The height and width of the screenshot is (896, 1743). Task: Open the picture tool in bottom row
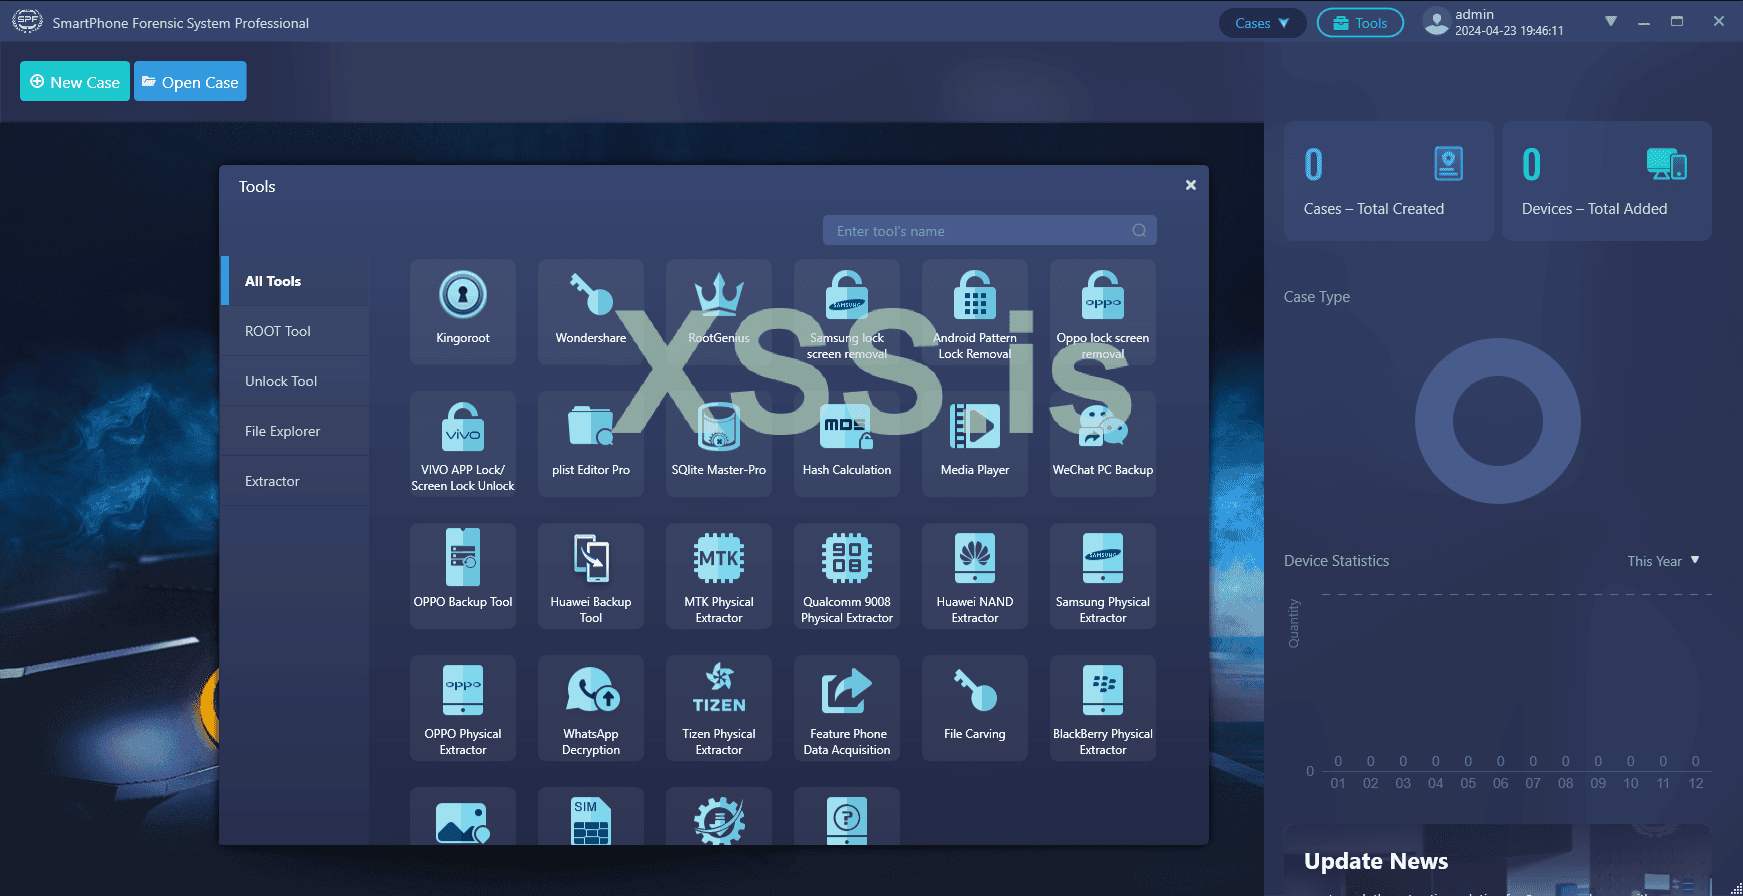pyautogui.click(x=463, y=816)
